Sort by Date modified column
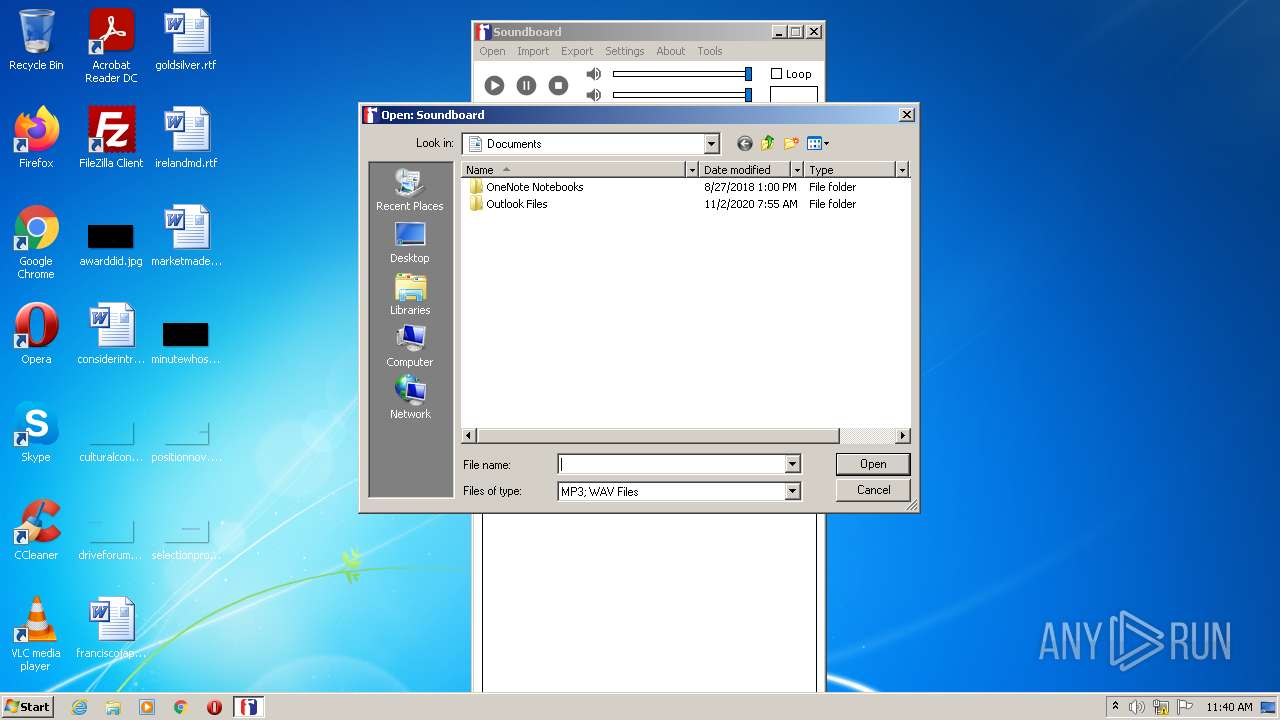1280x720 pixels. 745,170
